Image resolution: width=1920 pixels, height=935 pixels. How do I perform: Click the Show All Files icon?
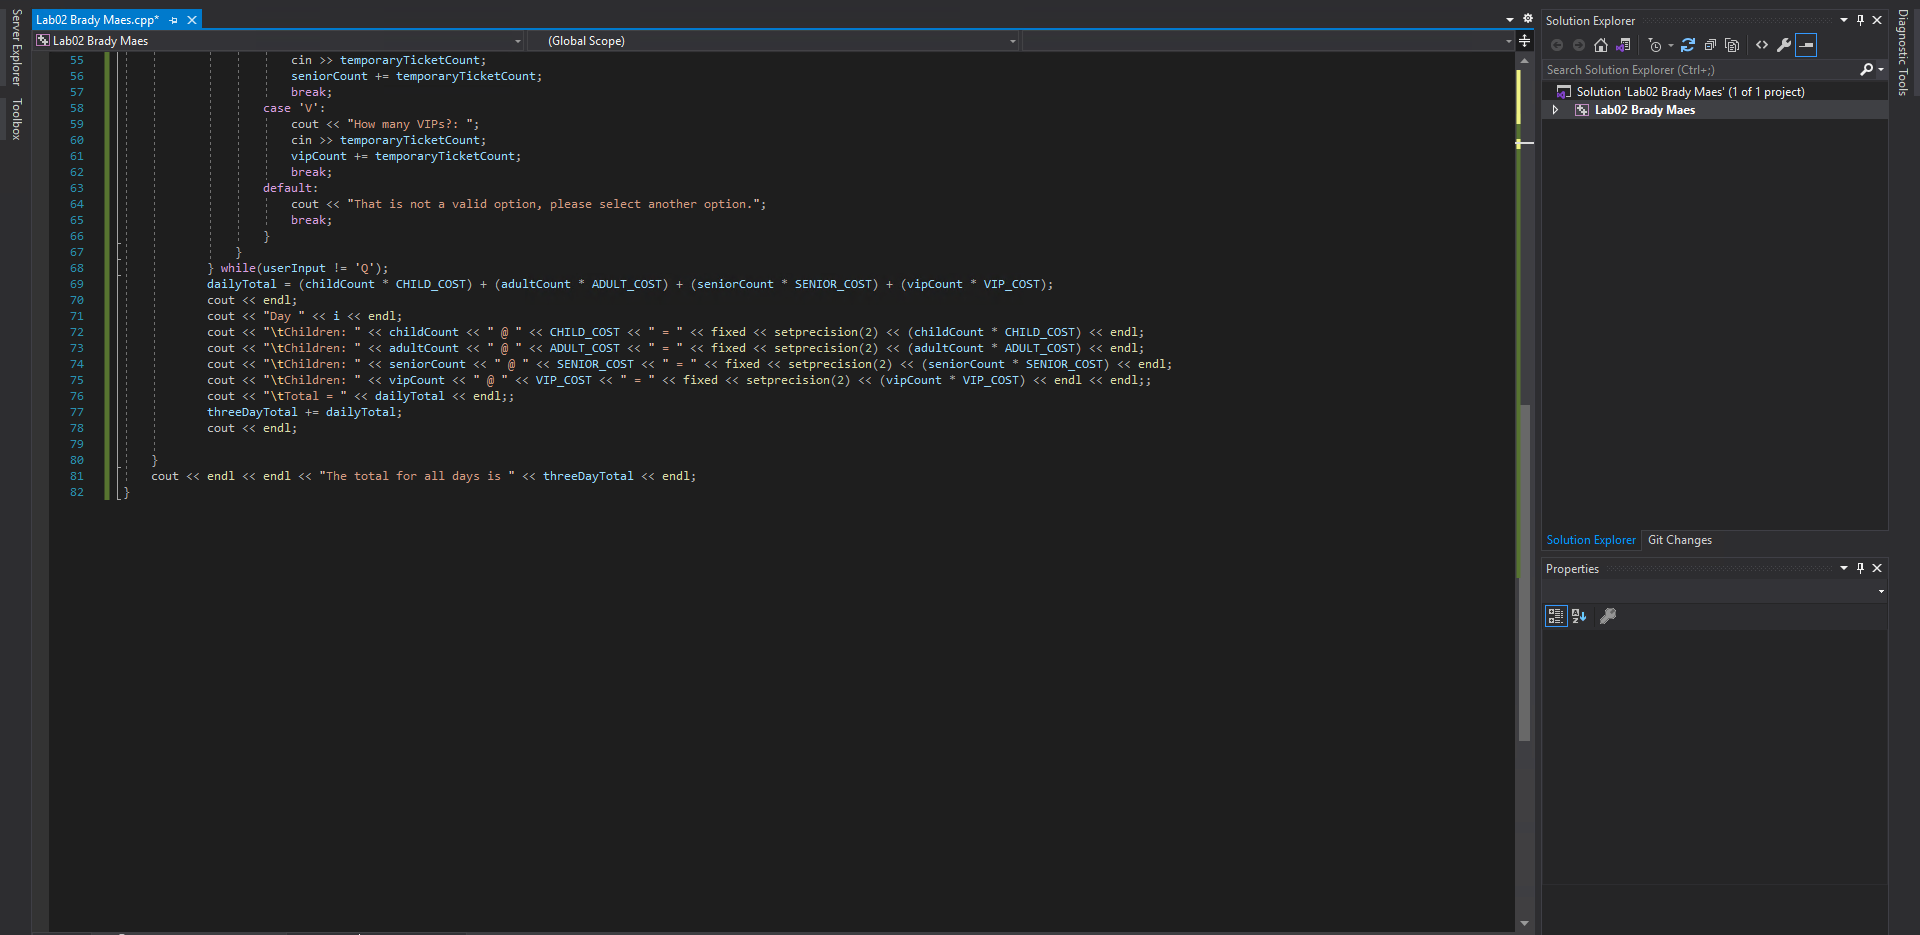click(1732, 45)
